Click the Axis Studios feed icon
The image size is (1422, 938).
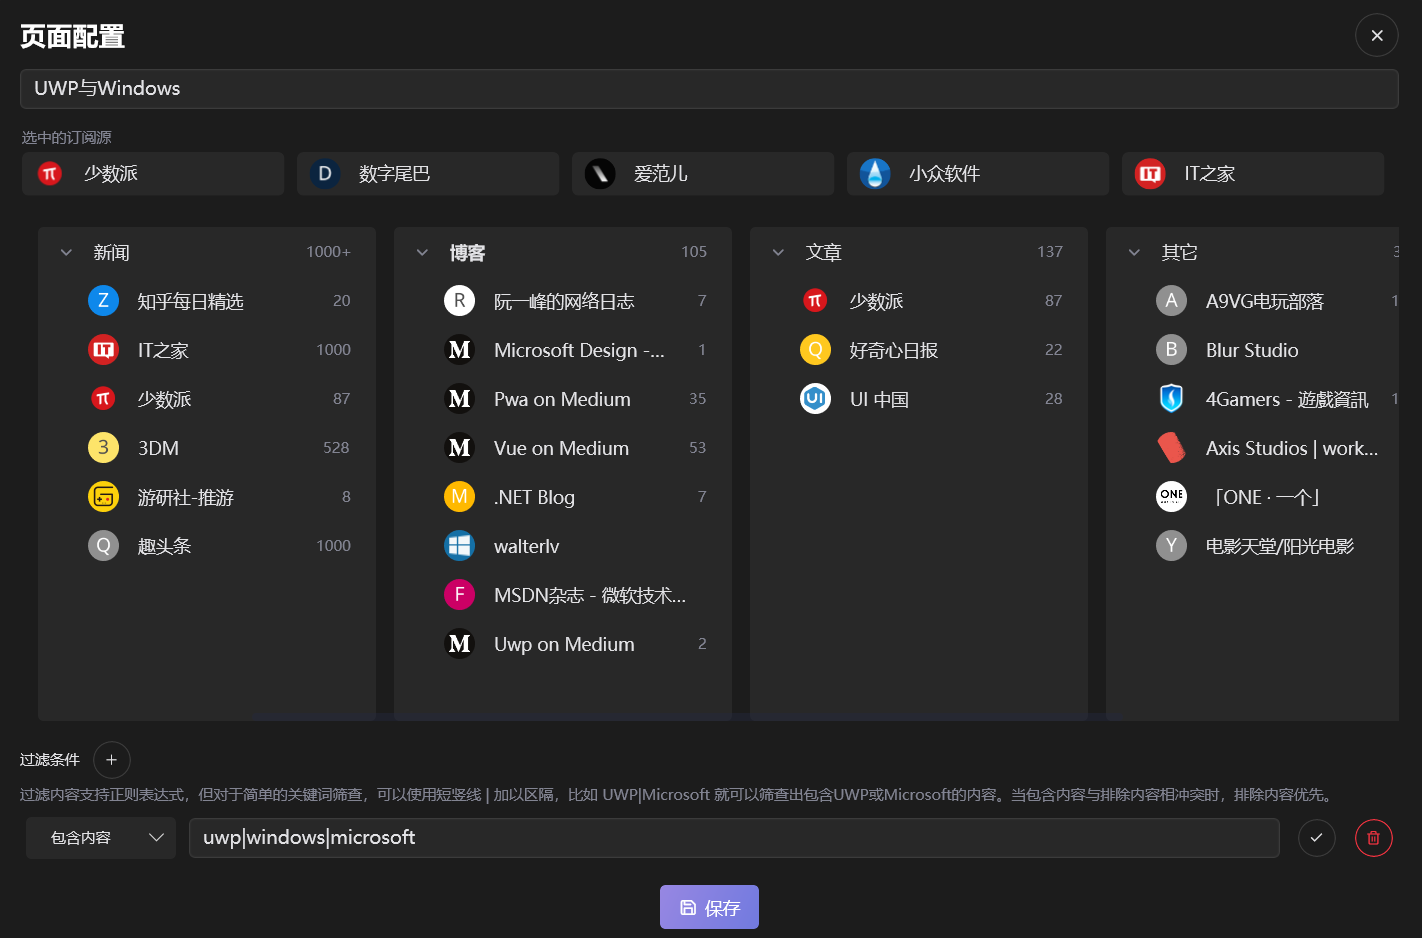1171,448
